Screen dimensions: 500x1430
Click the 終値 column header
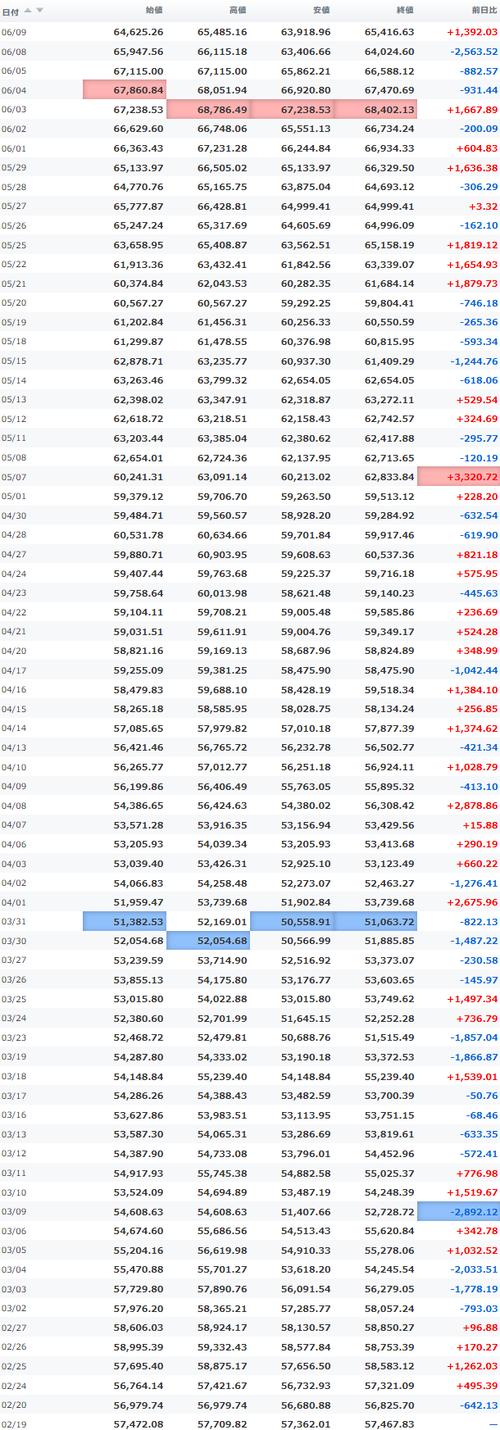pyautogui.click(x=405, y=10)
